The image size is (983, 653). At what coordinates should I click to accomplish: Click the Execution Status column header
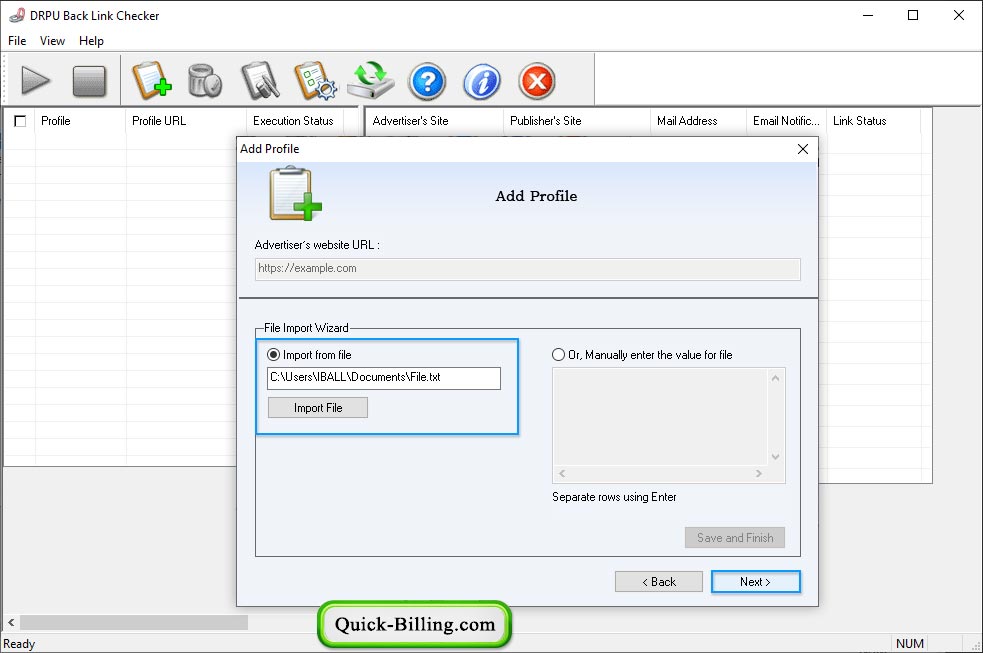point(295,121)
